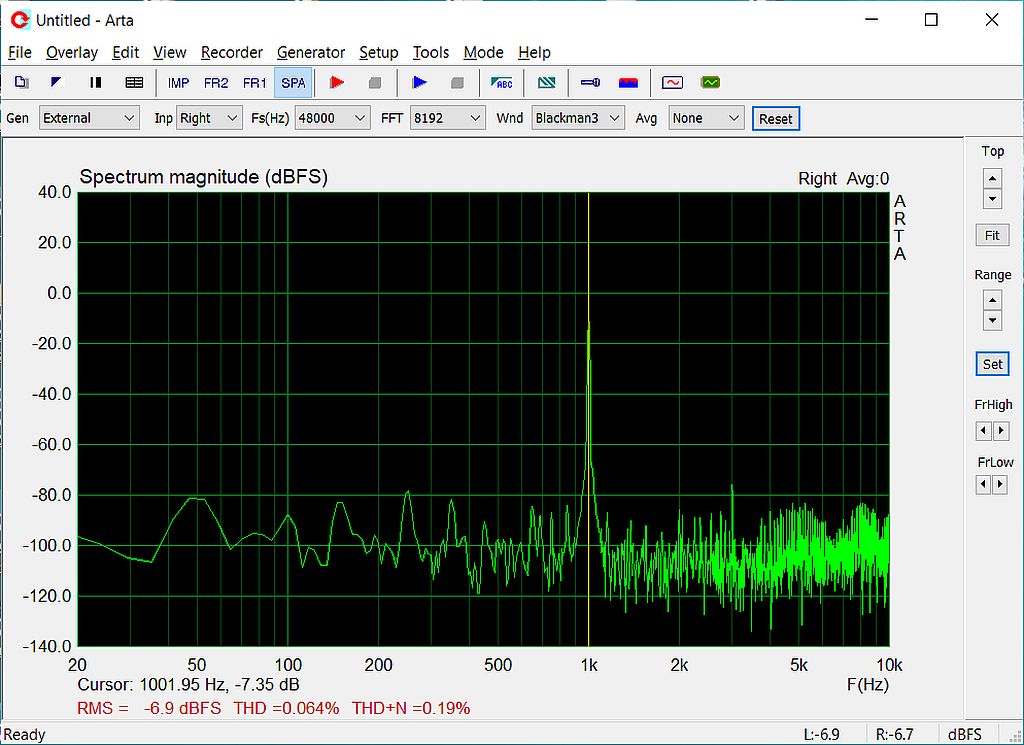Screen dimensions: 1024x745
Task: Shift FrLow right with arrow
Action: (x=1000, y=484)
